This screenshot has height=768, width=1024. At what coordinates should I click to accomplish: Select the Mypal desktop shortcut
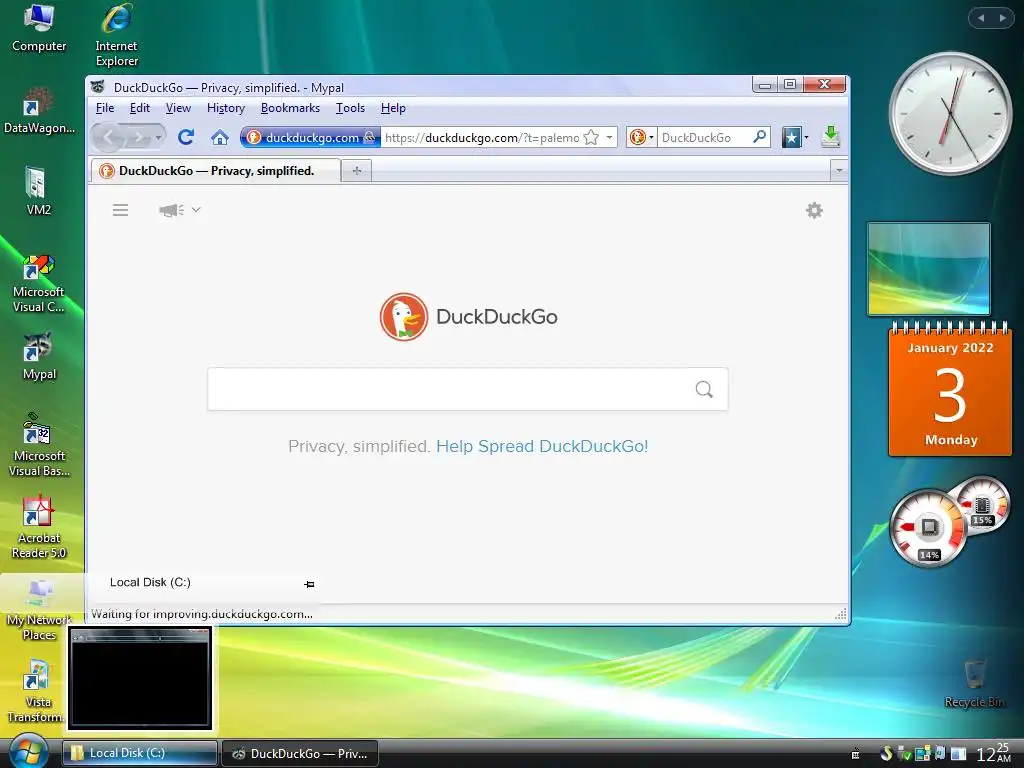coord(39,357)
